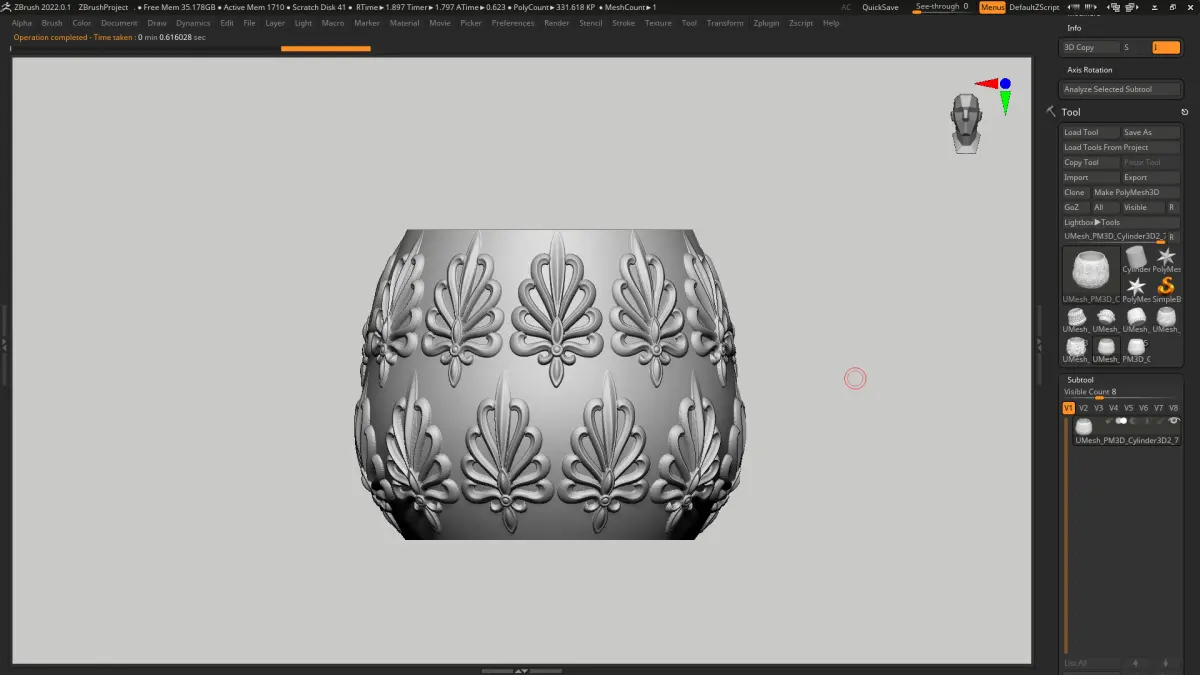Click the red X-axis cone of gizmo

(985, 85)
